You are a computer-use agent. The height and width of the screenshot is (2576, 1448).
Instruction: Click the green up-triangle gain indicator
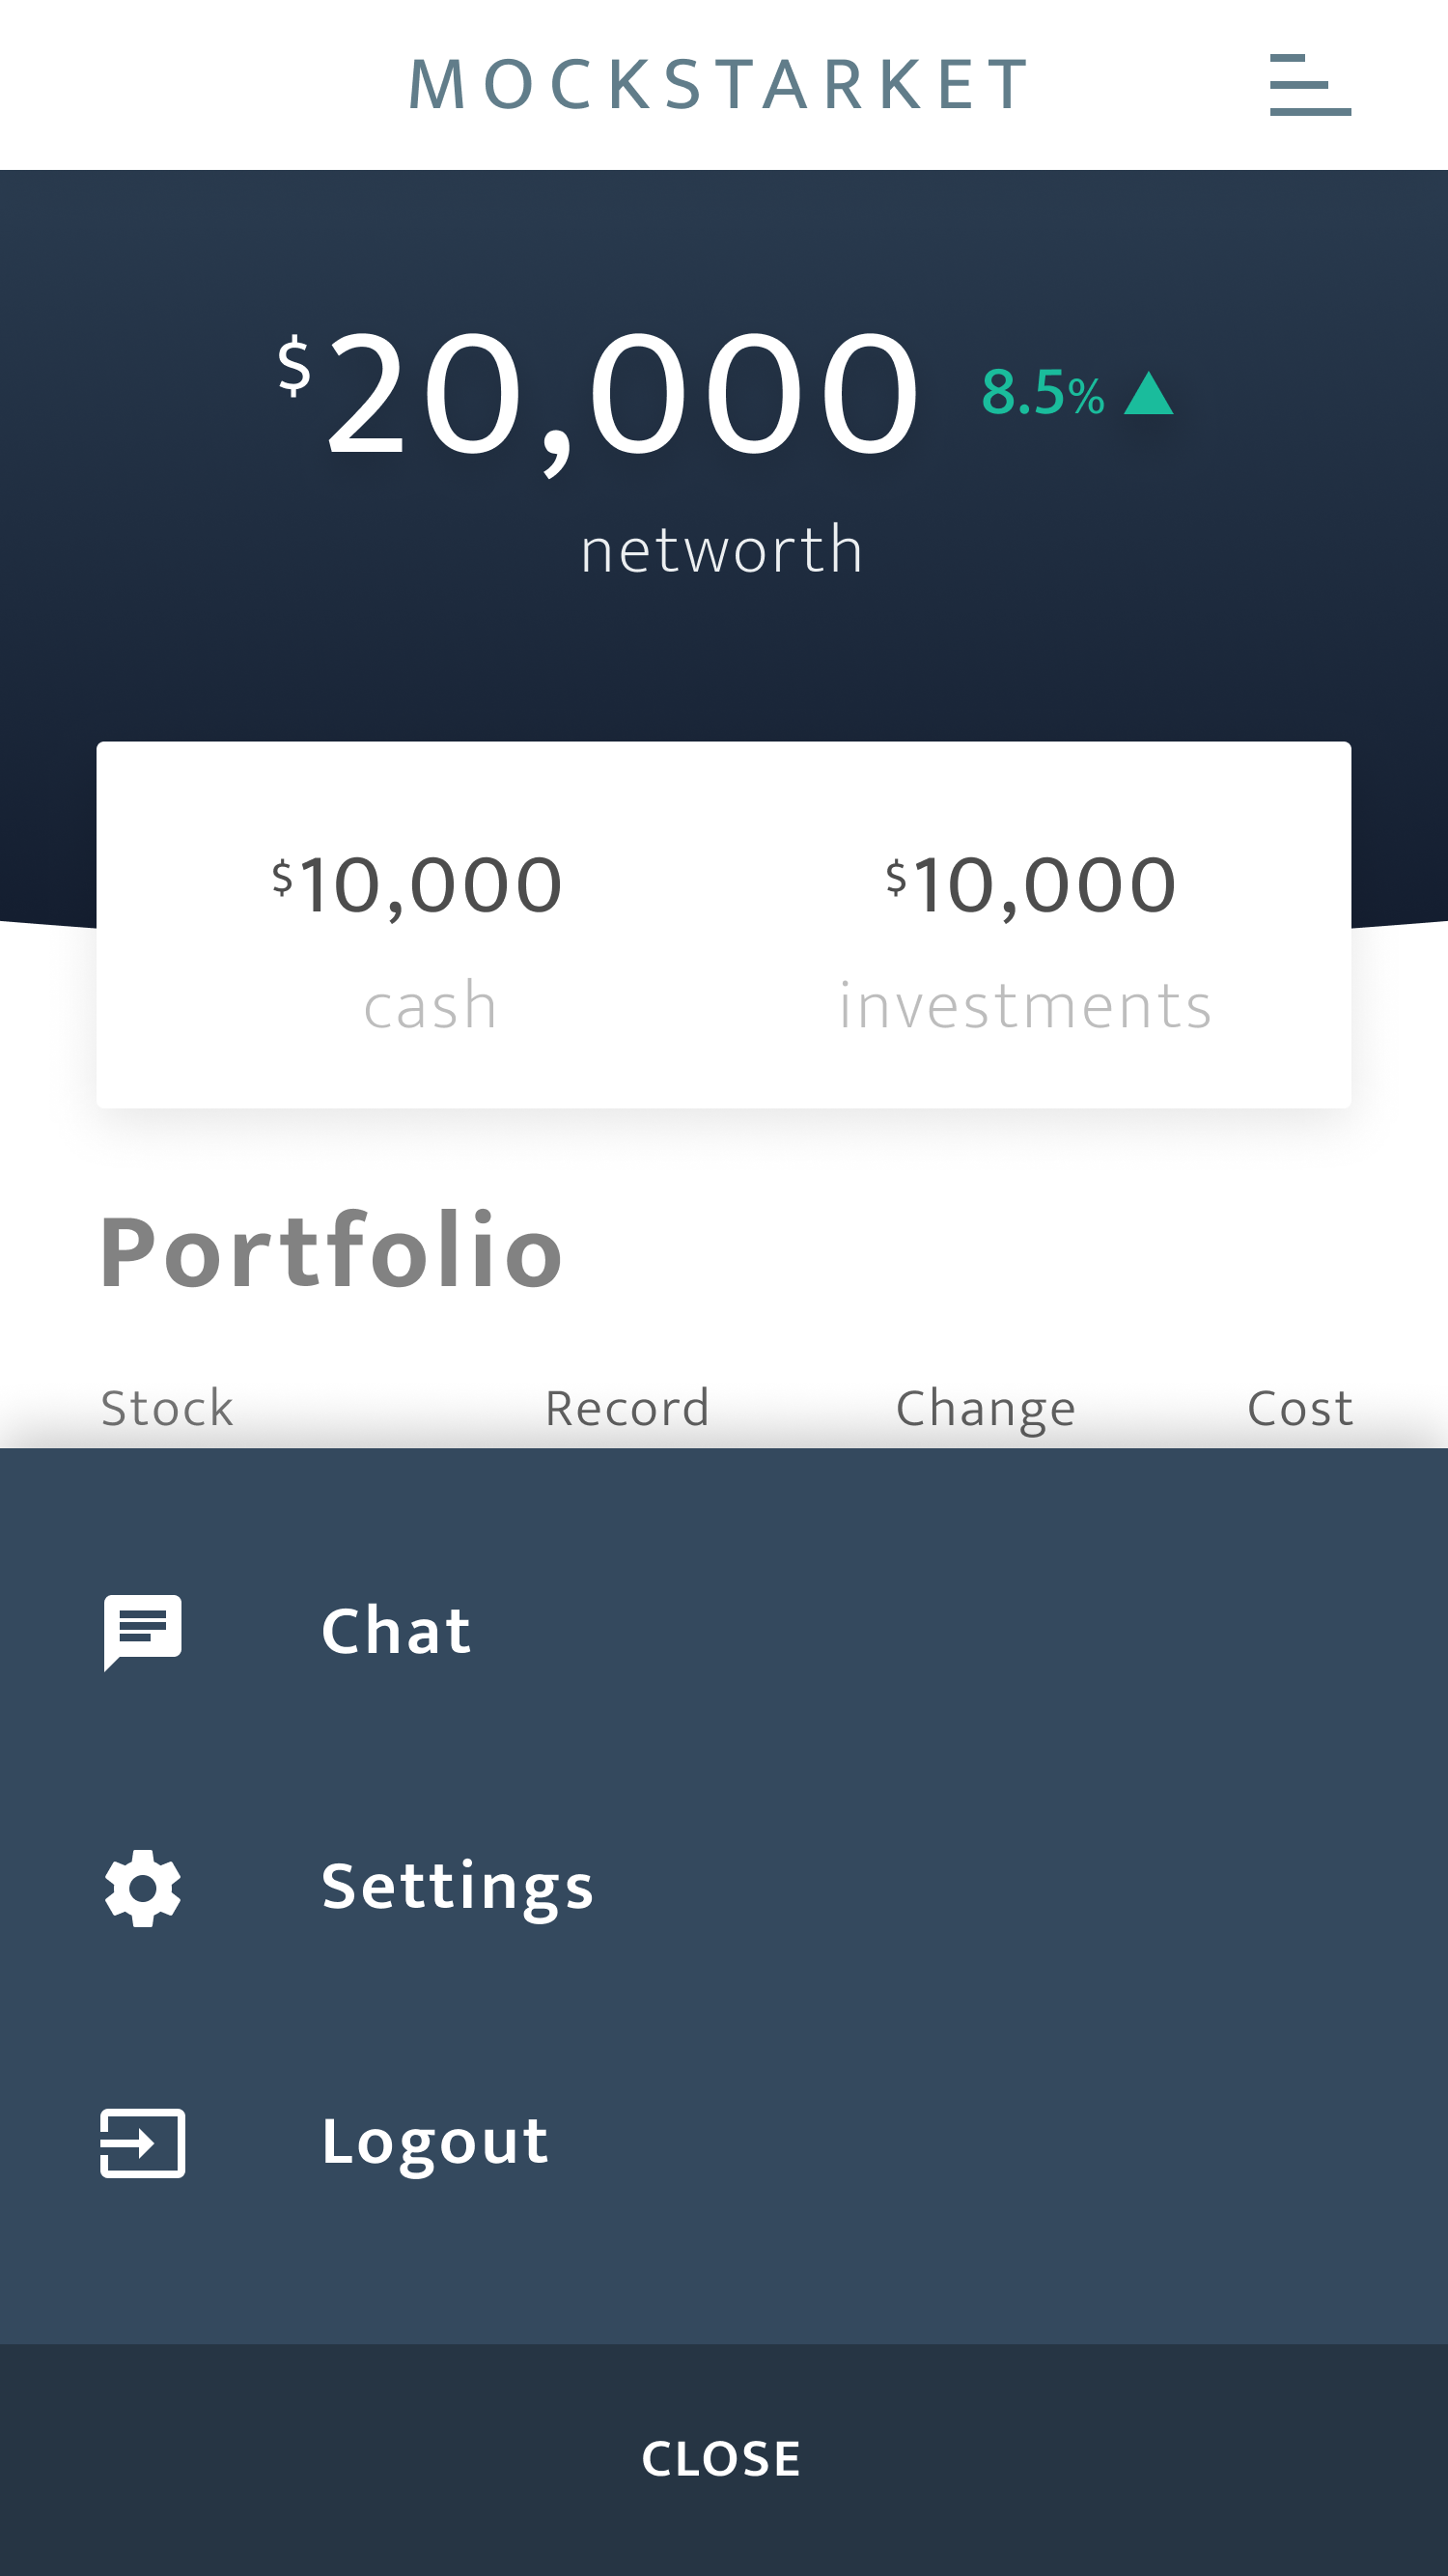[x=1148, y=394]
